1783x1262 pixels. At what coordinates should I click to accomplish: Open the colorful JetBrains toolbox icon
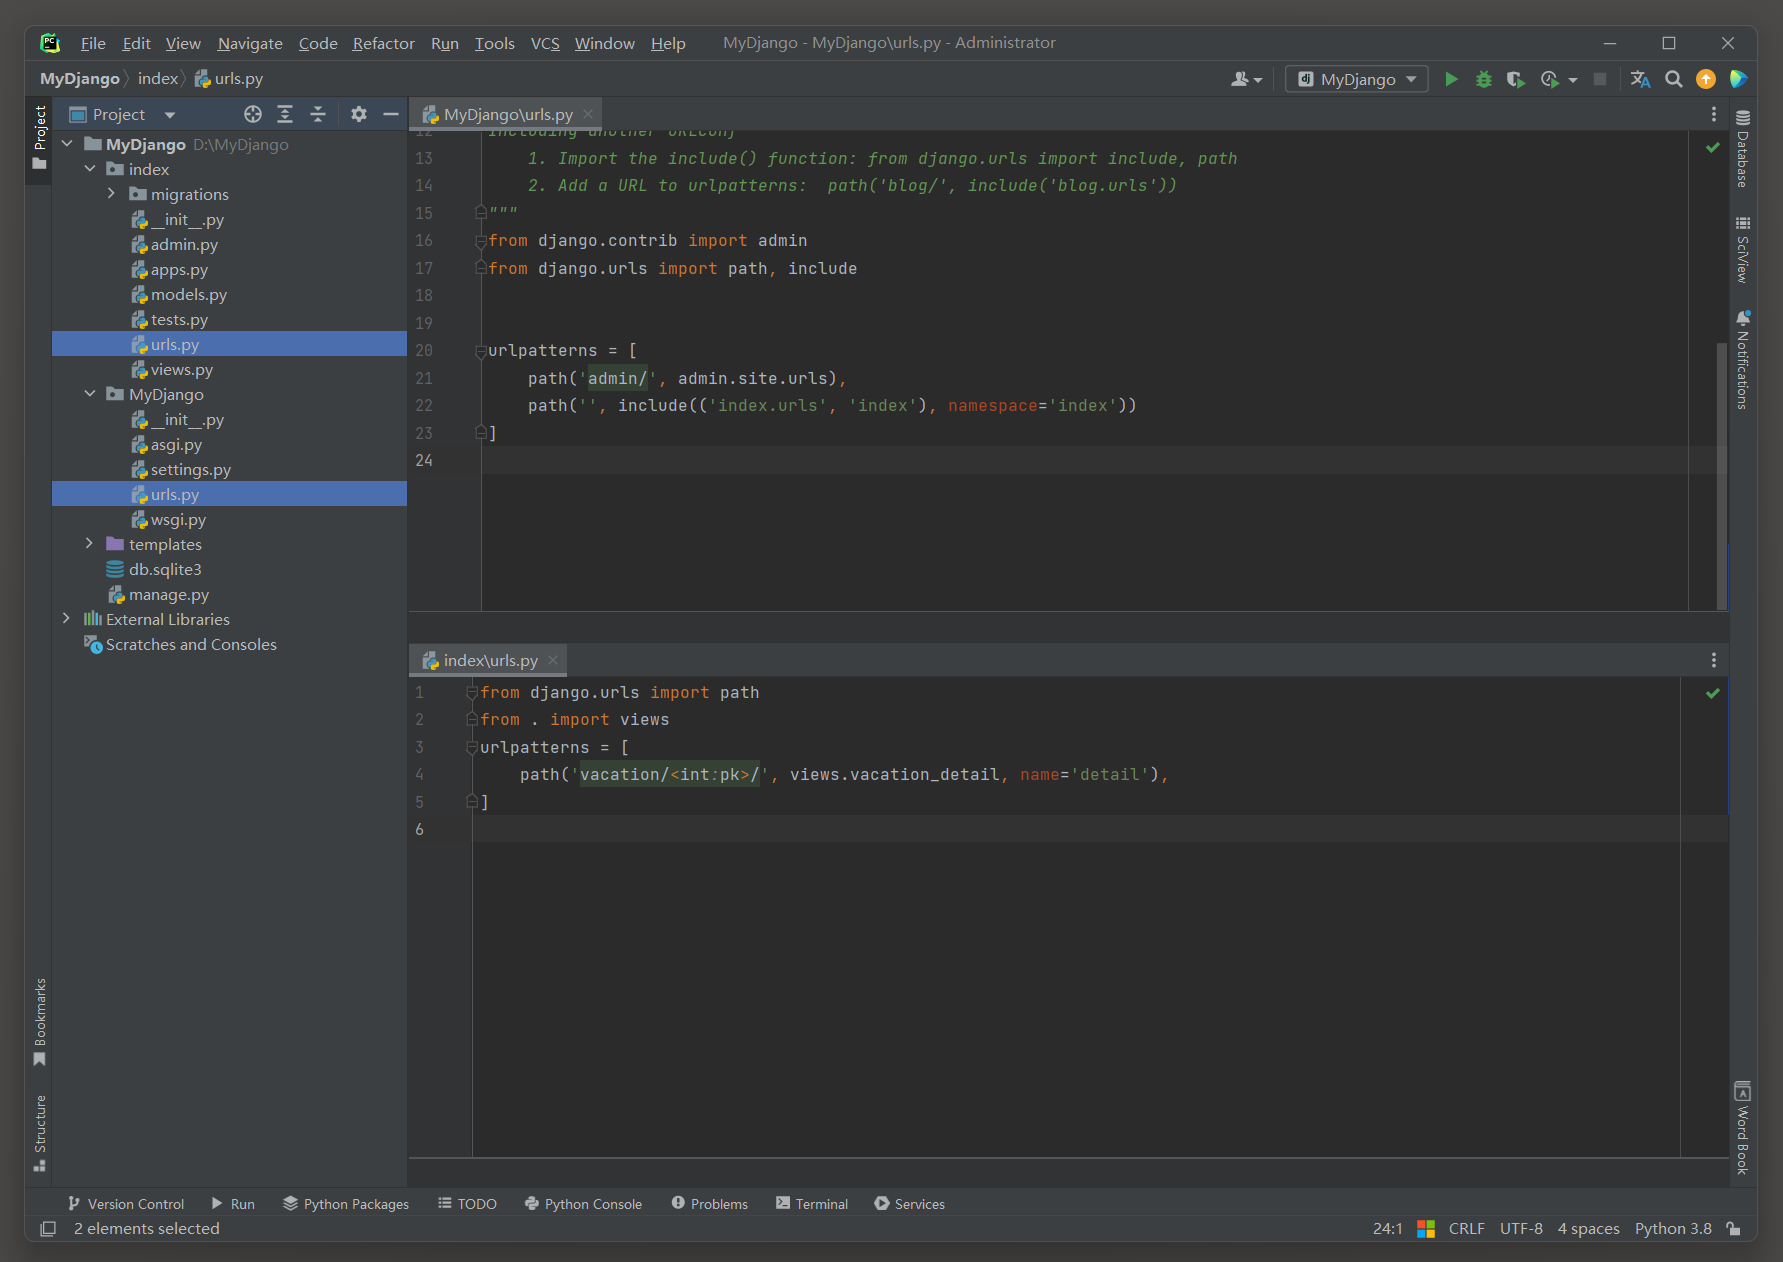pos(1738,79)
